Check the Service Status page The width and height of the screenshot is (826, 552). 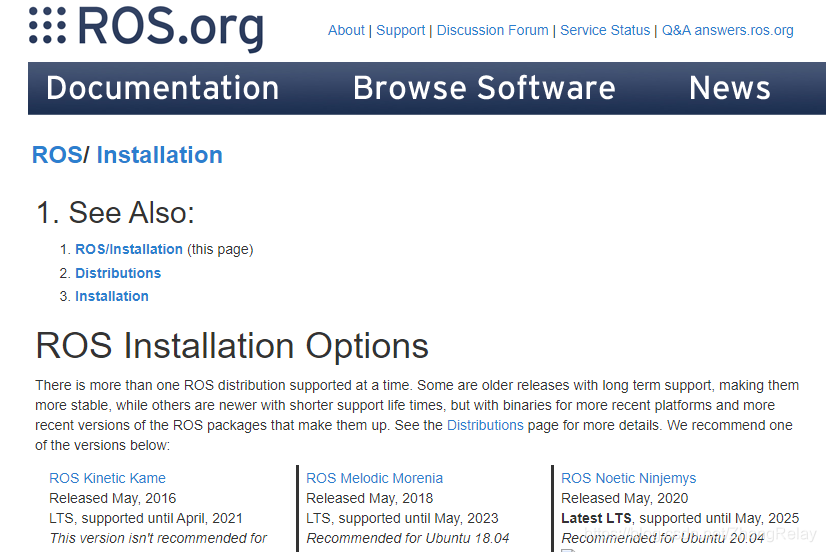(x=605, y=31)
